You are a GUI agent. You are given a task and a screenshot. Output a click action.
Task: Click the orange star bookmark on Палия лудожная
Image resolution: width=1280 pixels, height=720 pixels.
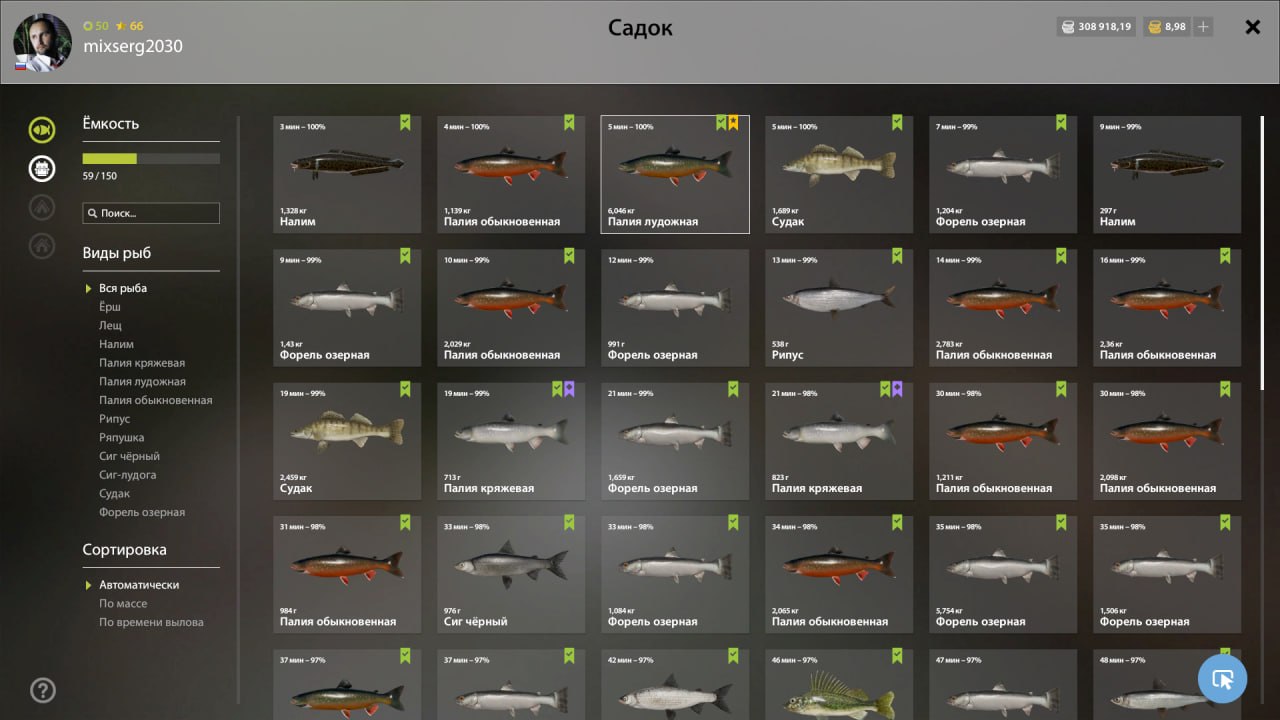pyautogui.click(x=733, y=123)
